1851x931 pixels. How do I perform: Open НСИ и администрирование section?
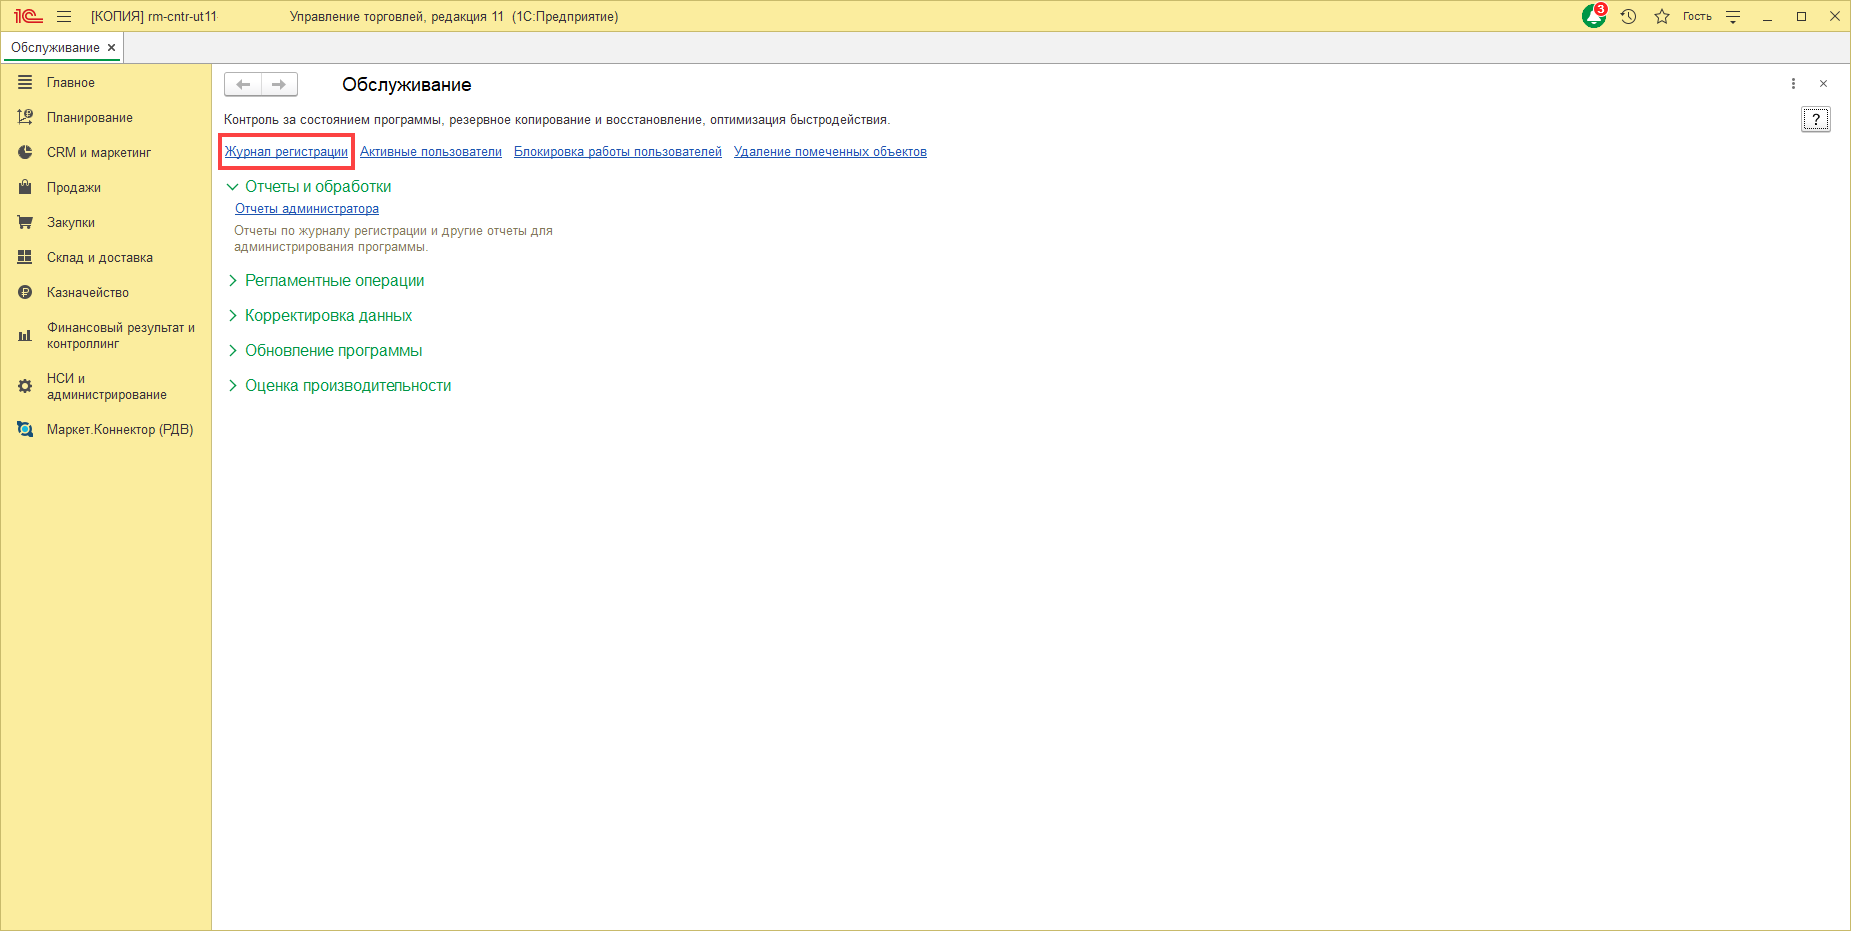(x=107, y=386)
